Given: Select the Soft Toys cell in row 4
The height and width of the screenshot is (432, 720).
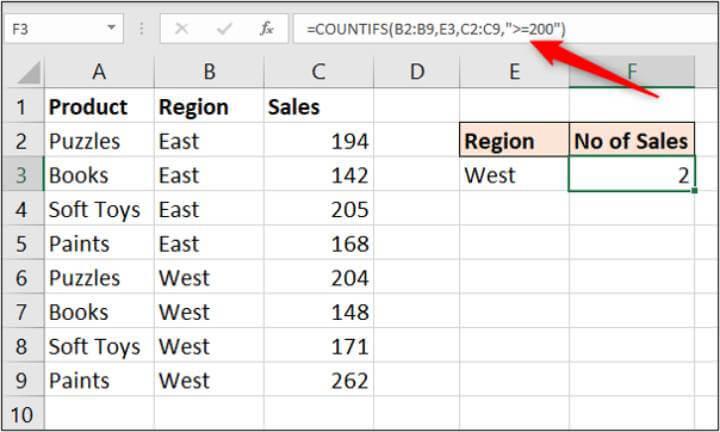Looking at the screenshot, I should 99,210.
